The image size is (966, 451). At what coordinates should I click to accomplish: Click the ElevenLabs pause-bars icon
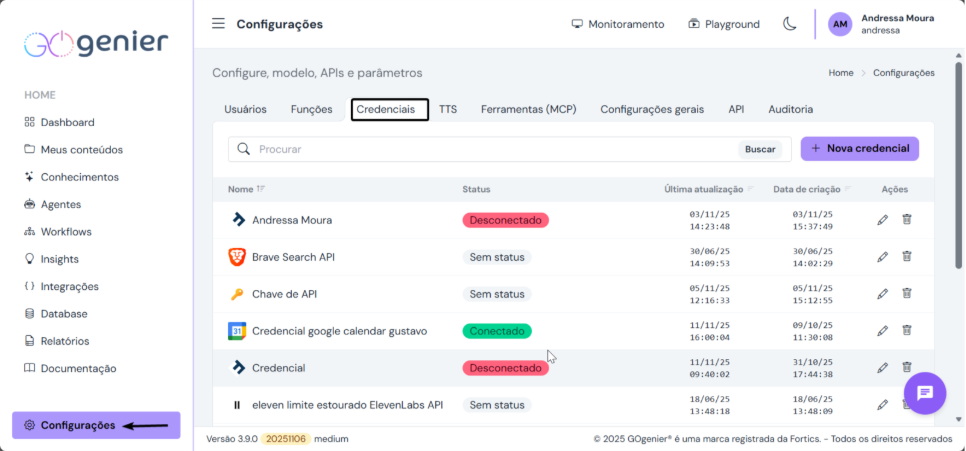coord(237,405)
